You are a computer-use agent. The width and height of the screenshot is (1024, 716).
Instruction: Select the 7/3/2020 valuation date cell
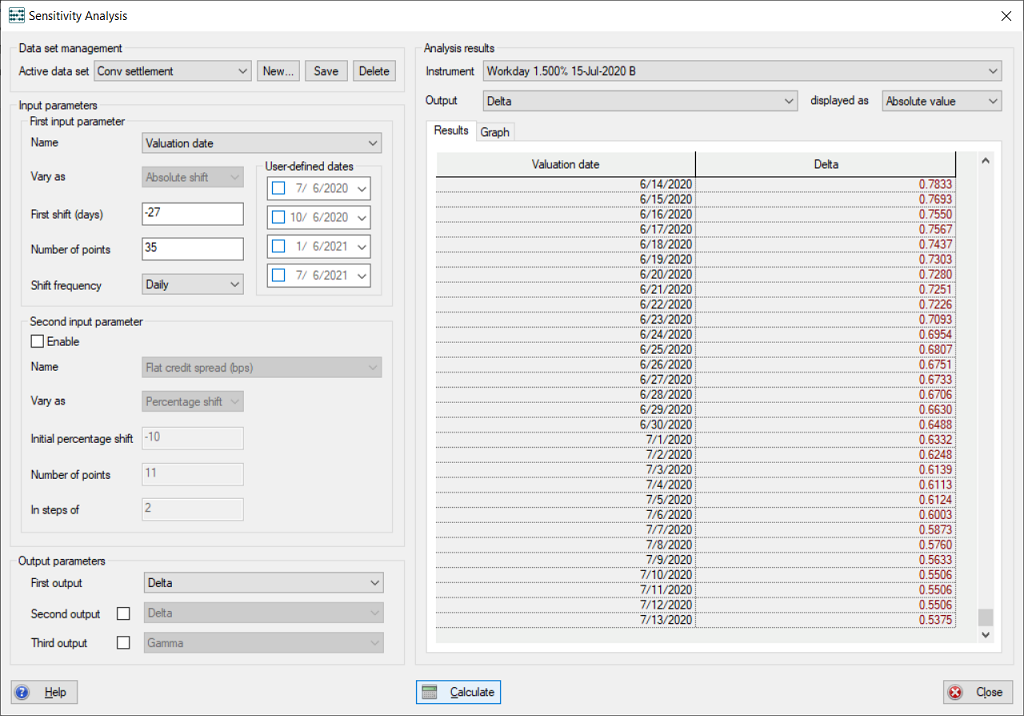(x=566, y=470)
